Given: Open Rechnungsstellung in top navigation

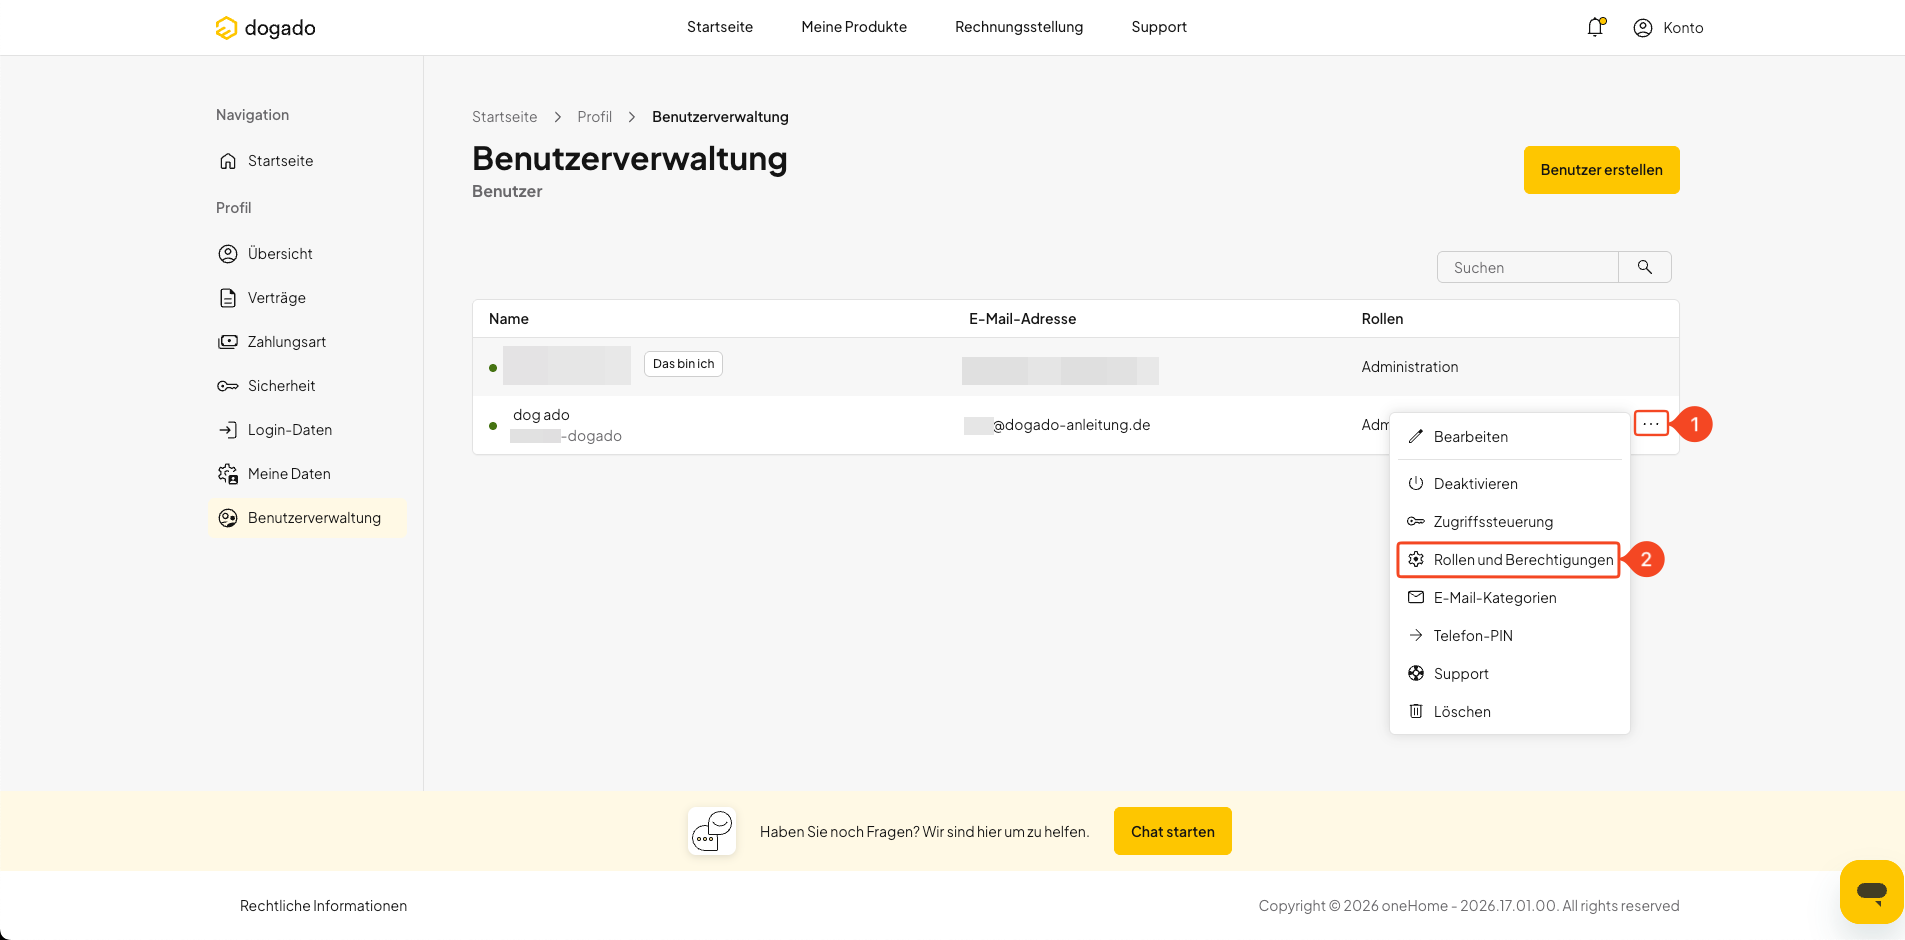Looking at the screenshot, I should point(1019,27).
